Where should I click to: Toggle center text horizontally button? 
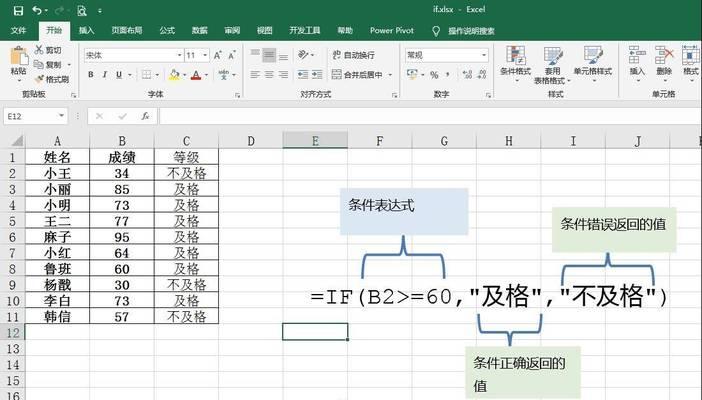click(x=269, y=75)
